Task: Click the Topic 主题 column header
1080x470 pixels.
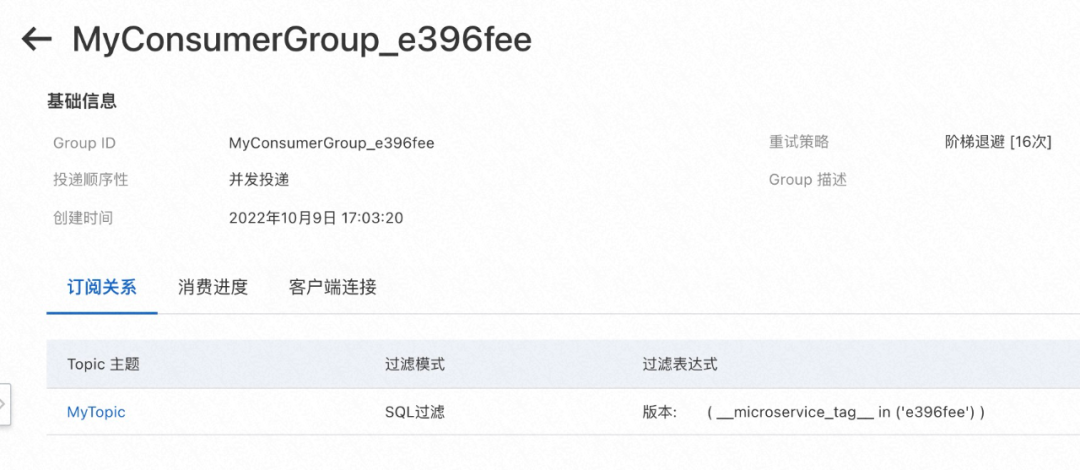Action: [x=103, y=364]
